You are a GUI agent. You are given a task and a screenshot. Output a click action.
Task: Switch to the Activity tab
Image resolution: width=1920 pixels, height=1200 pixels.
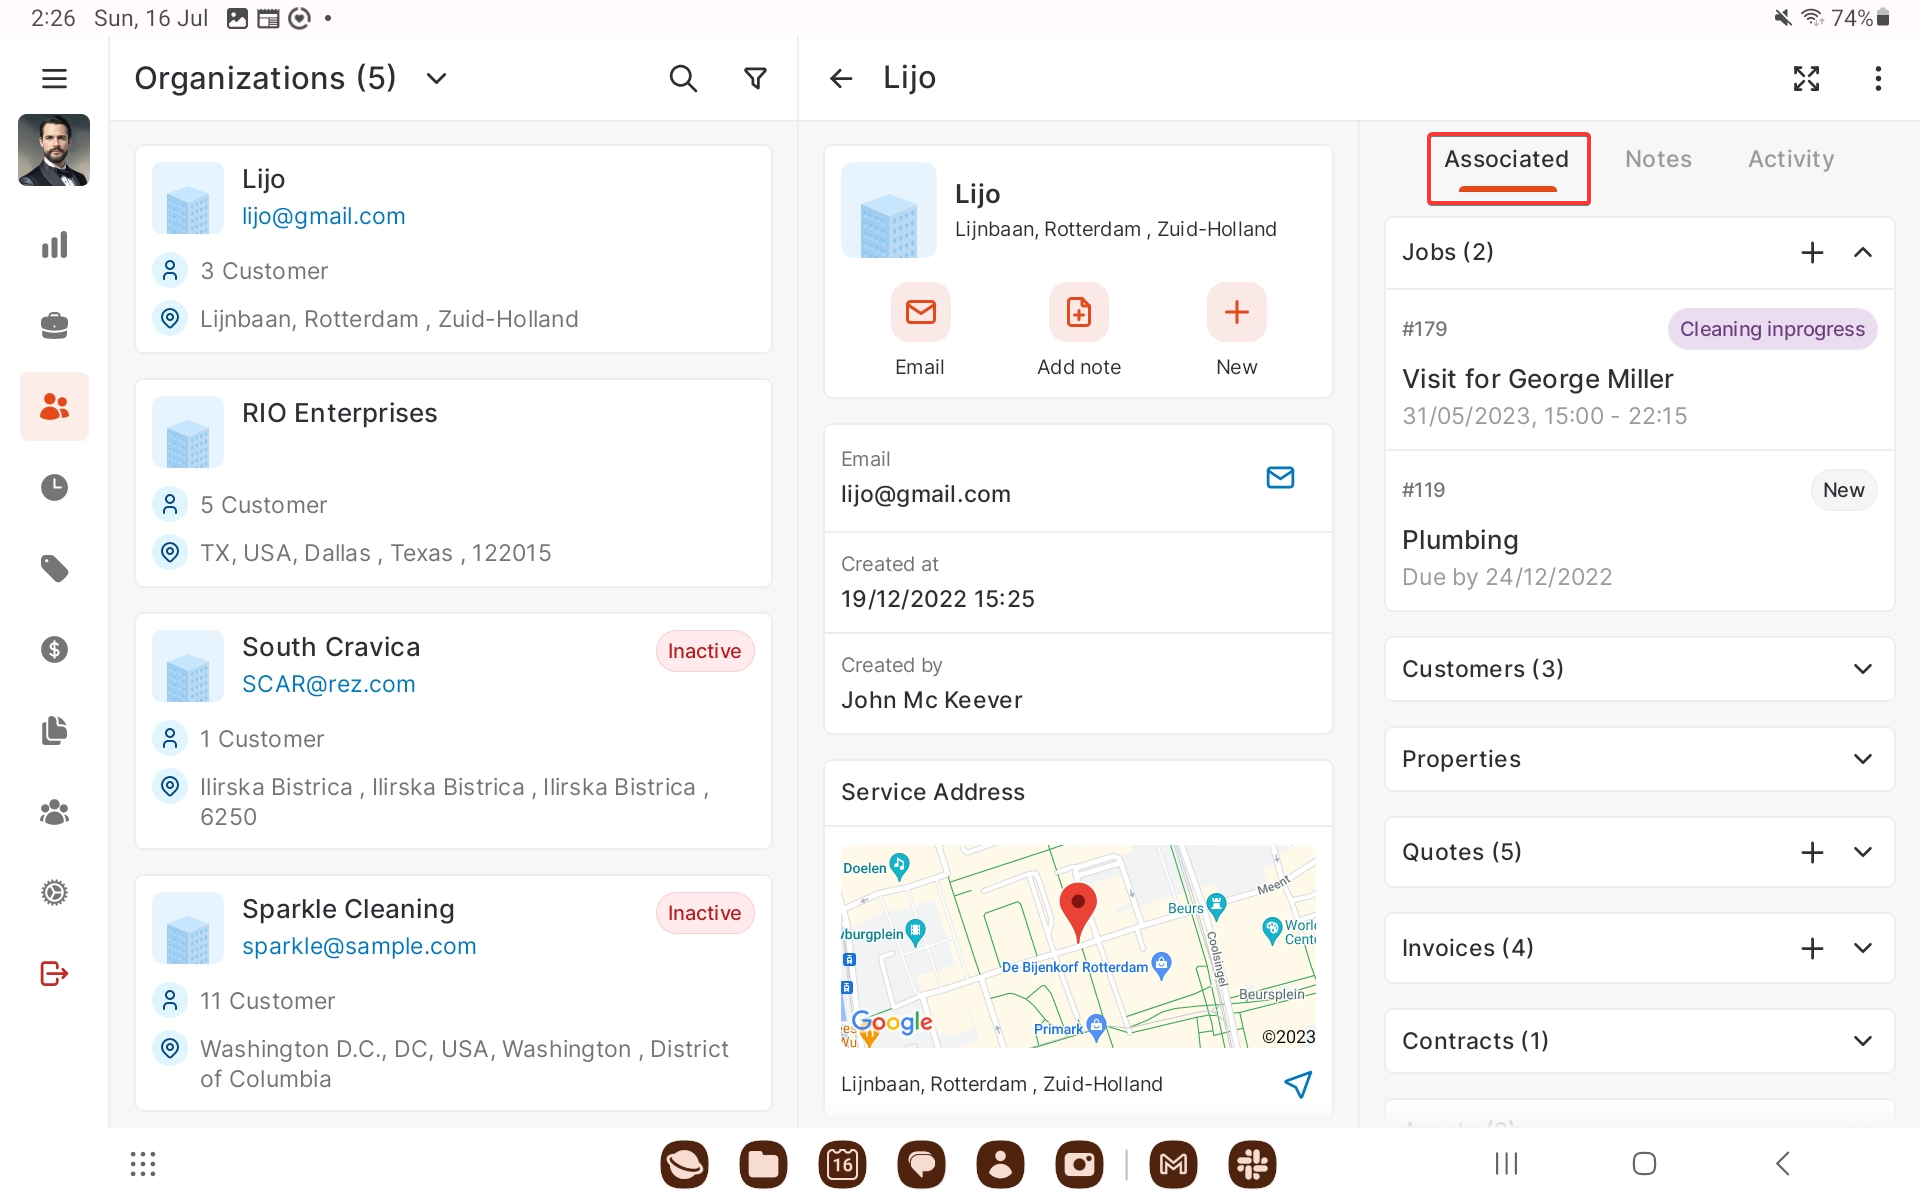(x=1790, y=159)
